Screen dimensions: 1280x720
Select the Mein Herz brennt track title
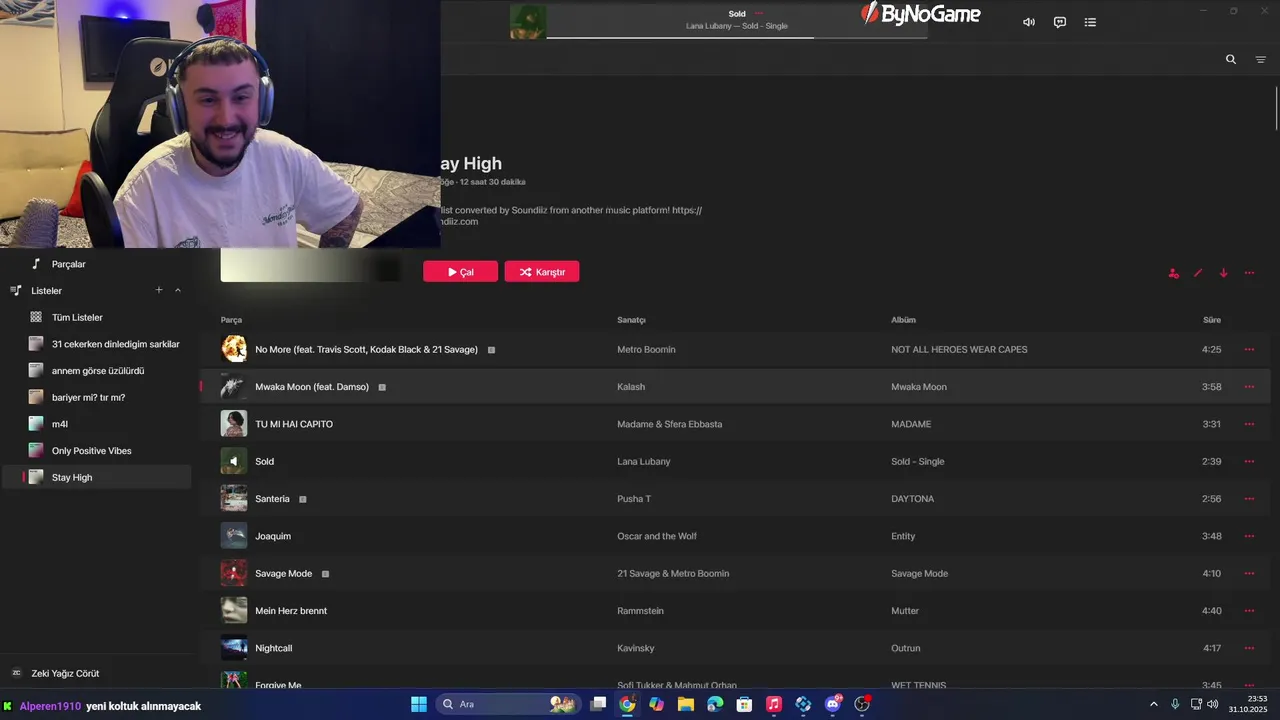(291, 611)
